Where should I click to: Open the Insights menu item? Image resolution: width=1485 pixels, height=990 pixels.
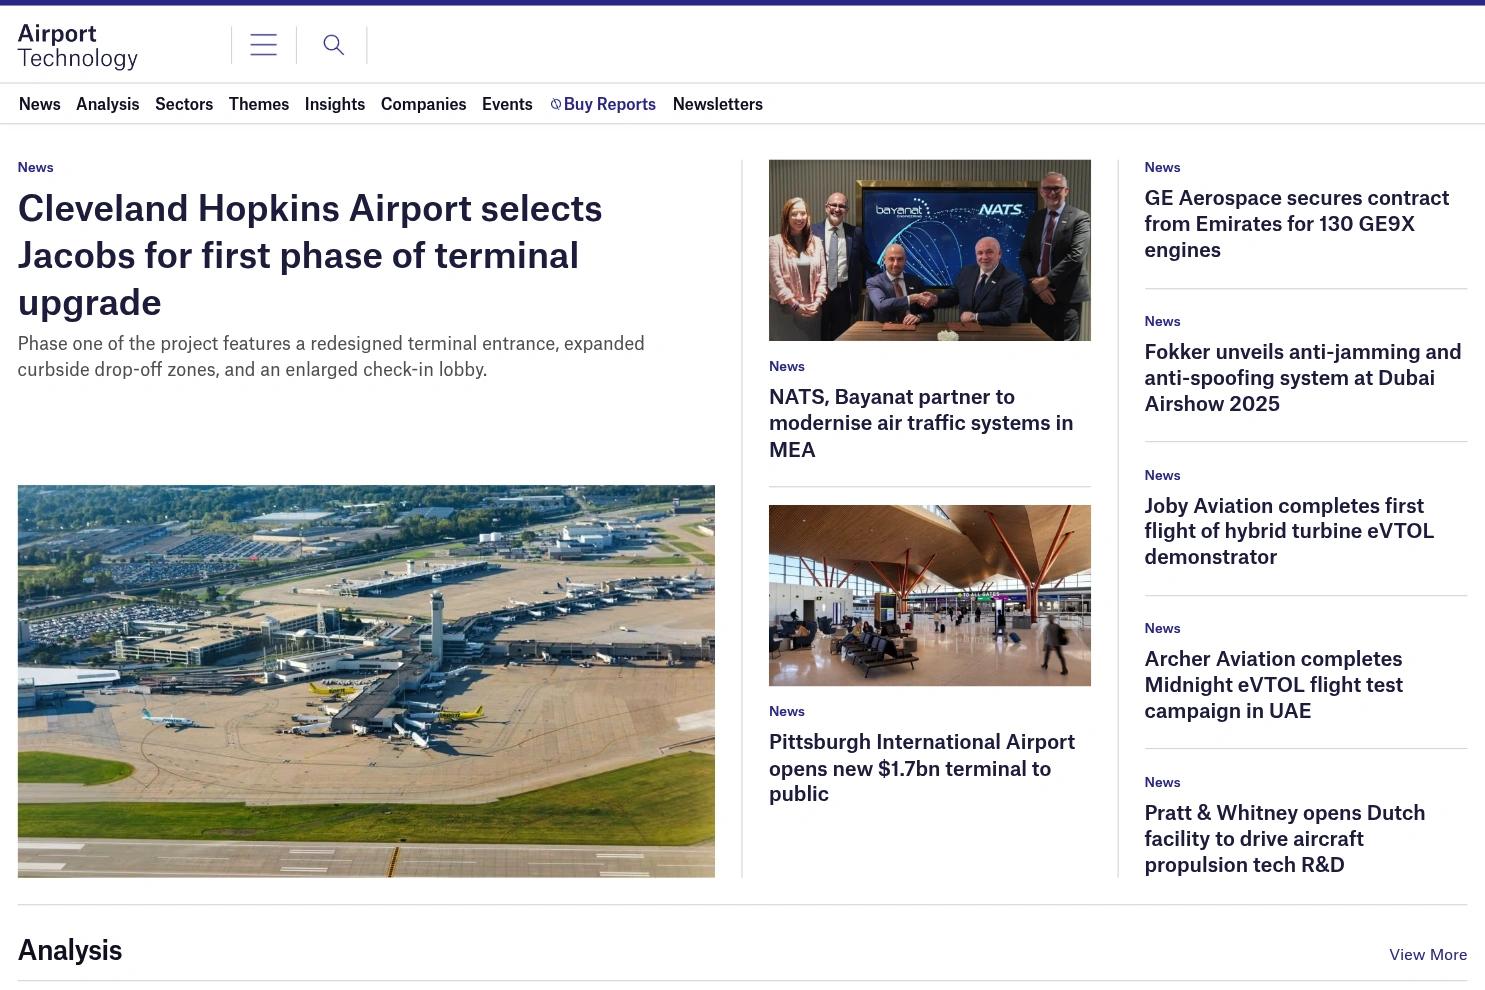(335, 104)
